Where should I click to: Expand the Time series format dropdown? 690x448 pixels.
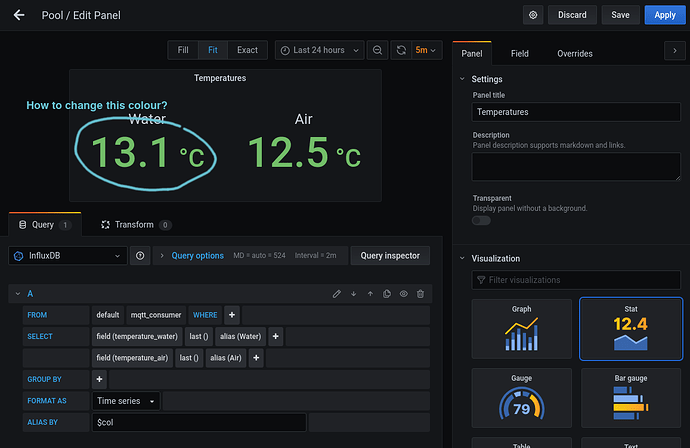pyautogui.click(x=126, y=401)
